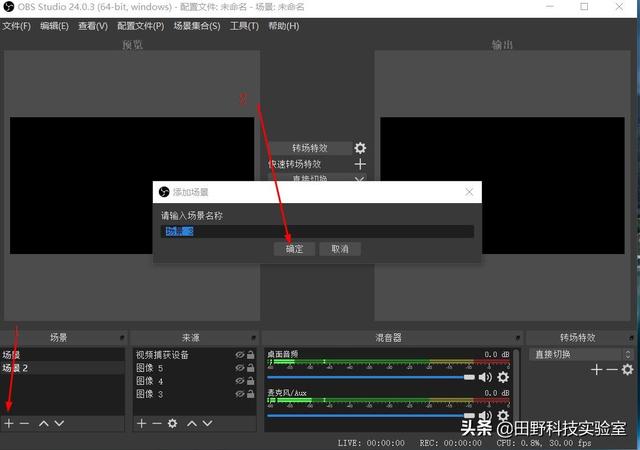640x450 pixels.
Task: Move the scene down in the 场景 list
Action: tap(59, 423)
